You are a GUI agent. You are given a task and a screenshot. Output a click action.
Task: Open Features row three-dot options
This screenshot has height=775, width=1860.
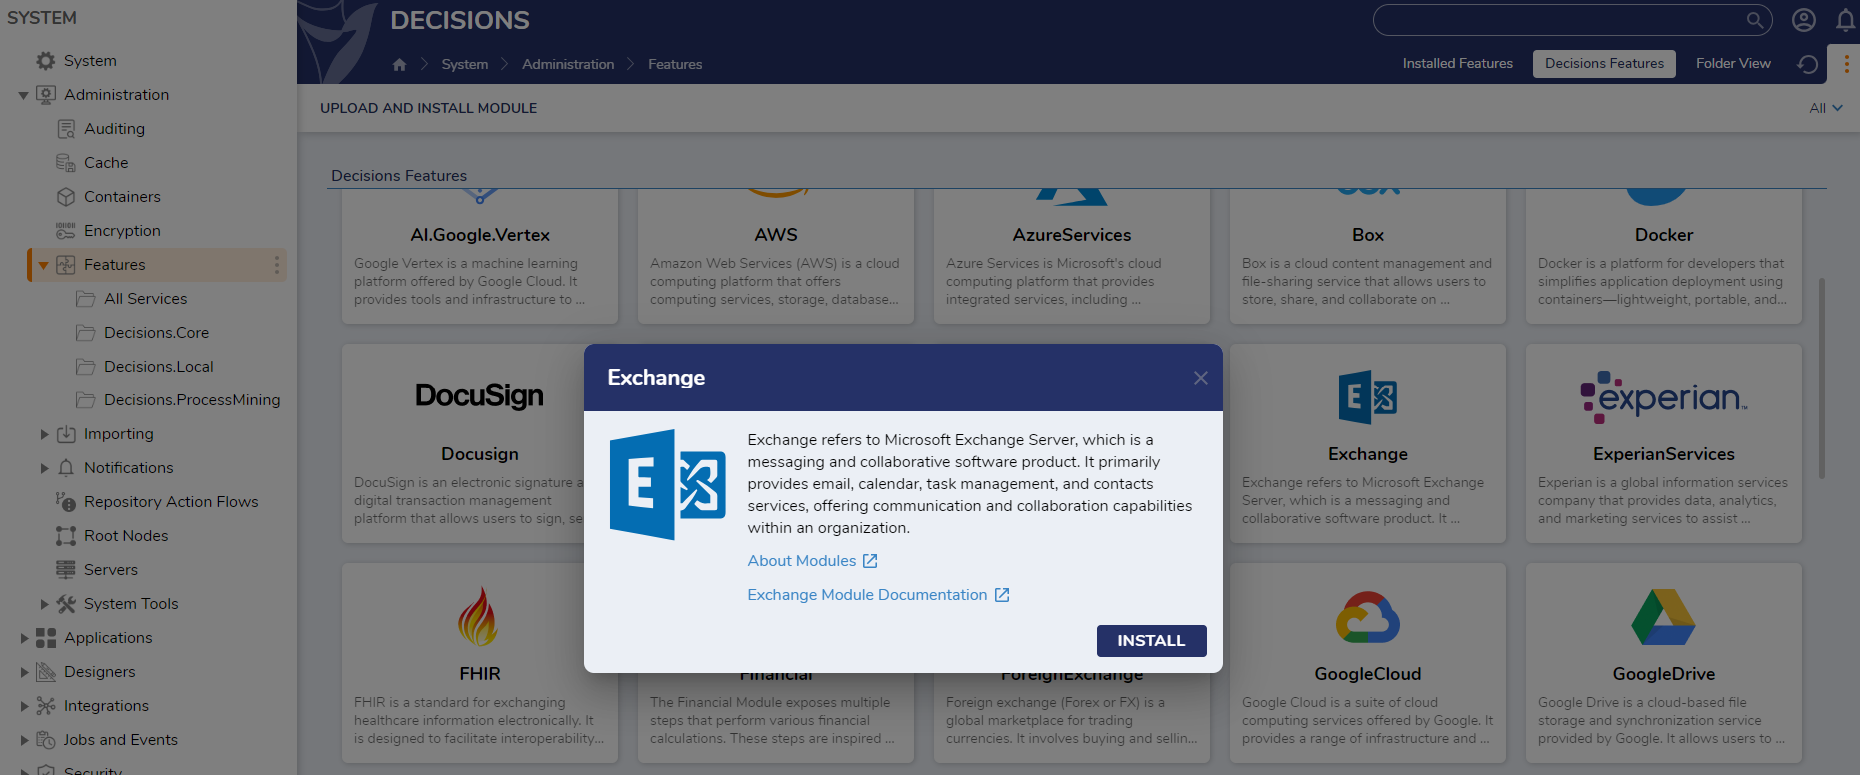pyautogui.click(x=277, y=265)
